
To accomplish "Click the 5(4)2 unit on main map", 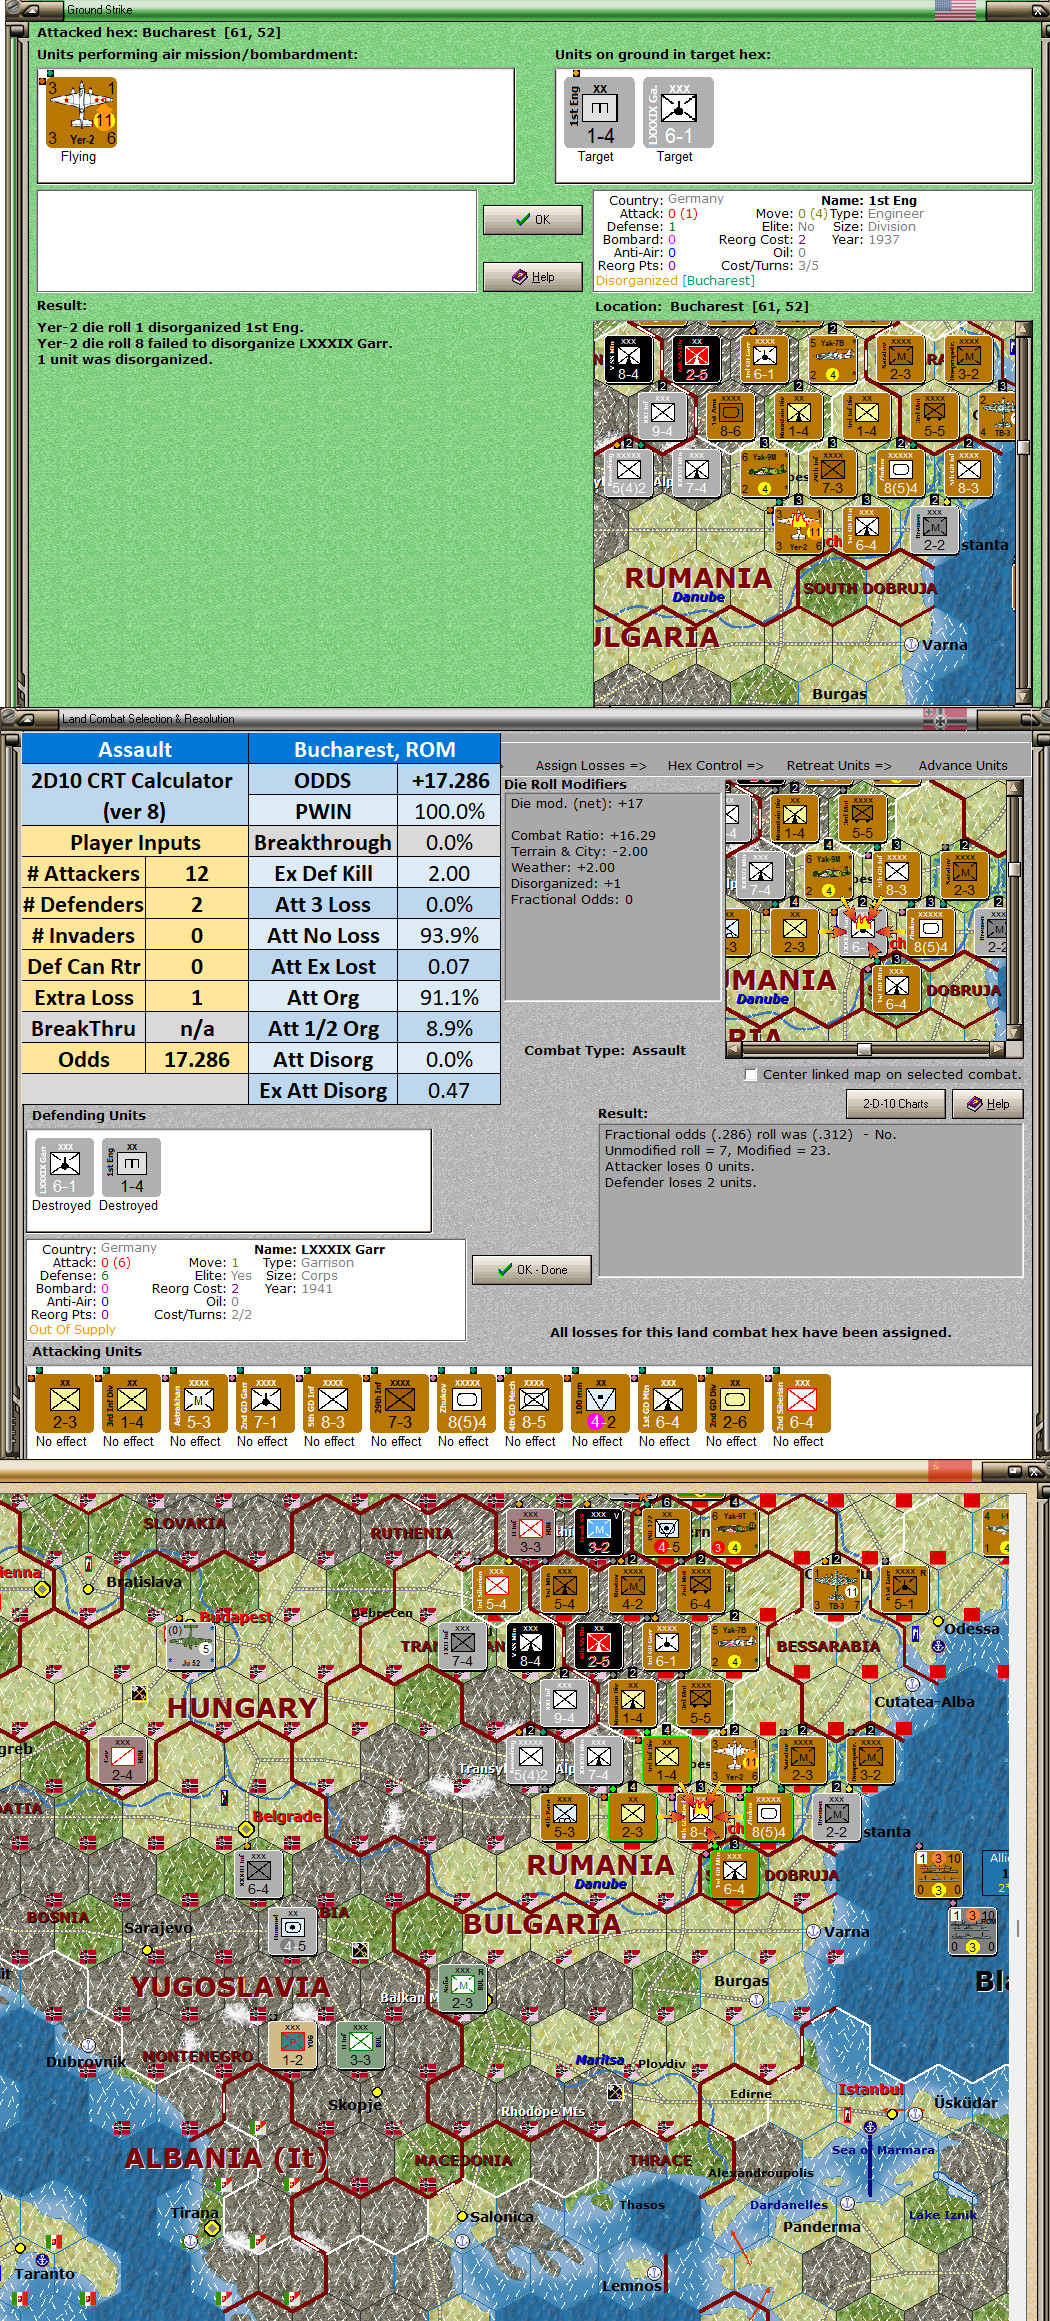I will click(x=530, y=1759).
